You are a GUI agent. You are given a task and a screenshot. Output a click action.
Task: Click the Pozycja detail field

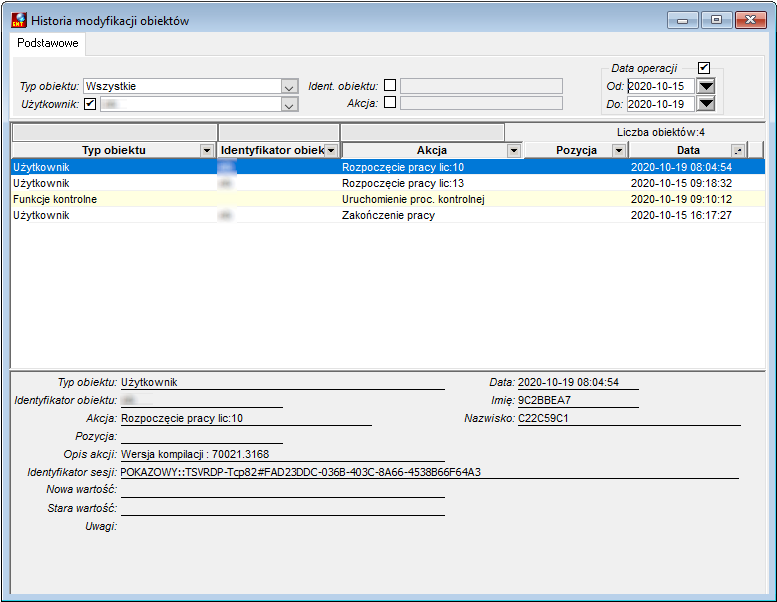(202, 437)
